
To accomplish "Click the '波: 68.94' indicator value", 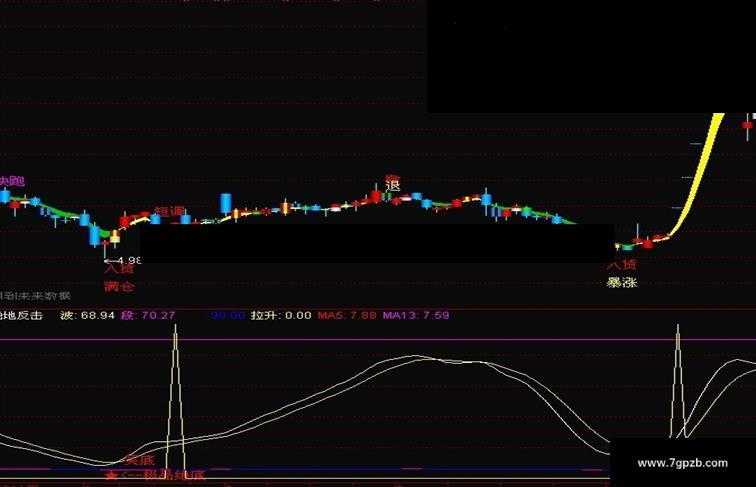I will pyautogui.click(x=87, y=315).
